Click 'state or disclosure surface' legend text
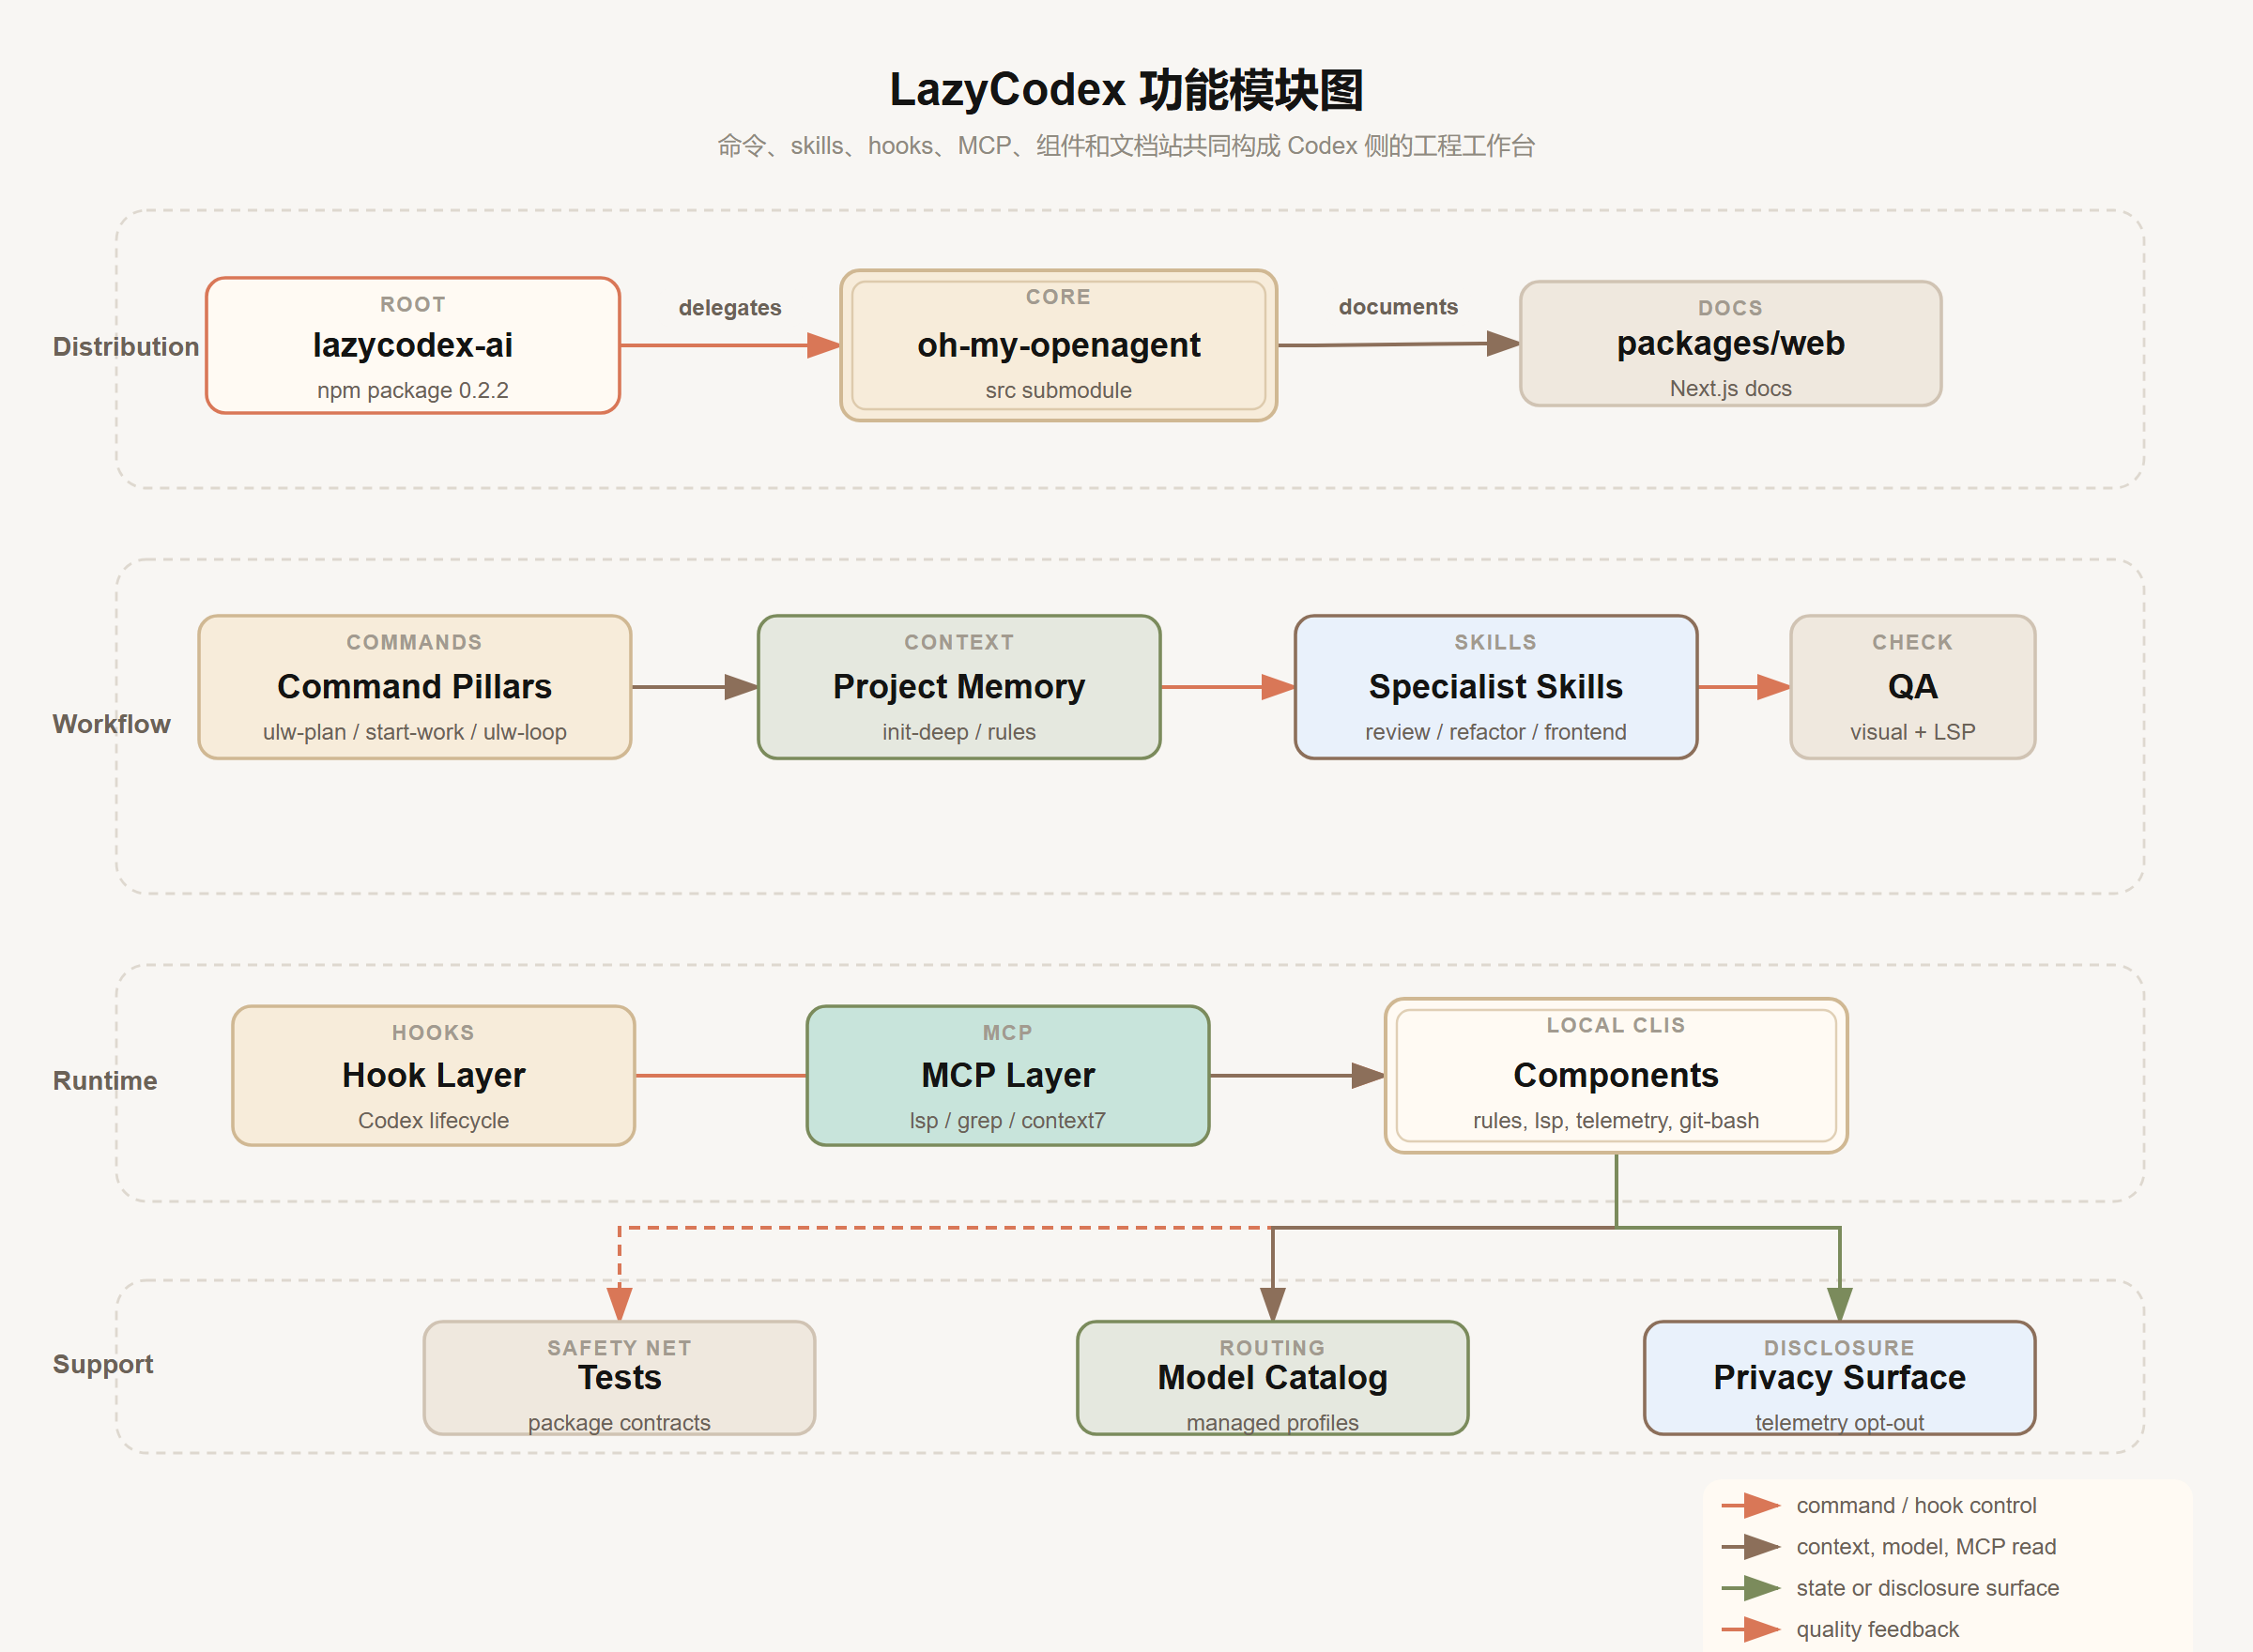 point(1927,1588)
